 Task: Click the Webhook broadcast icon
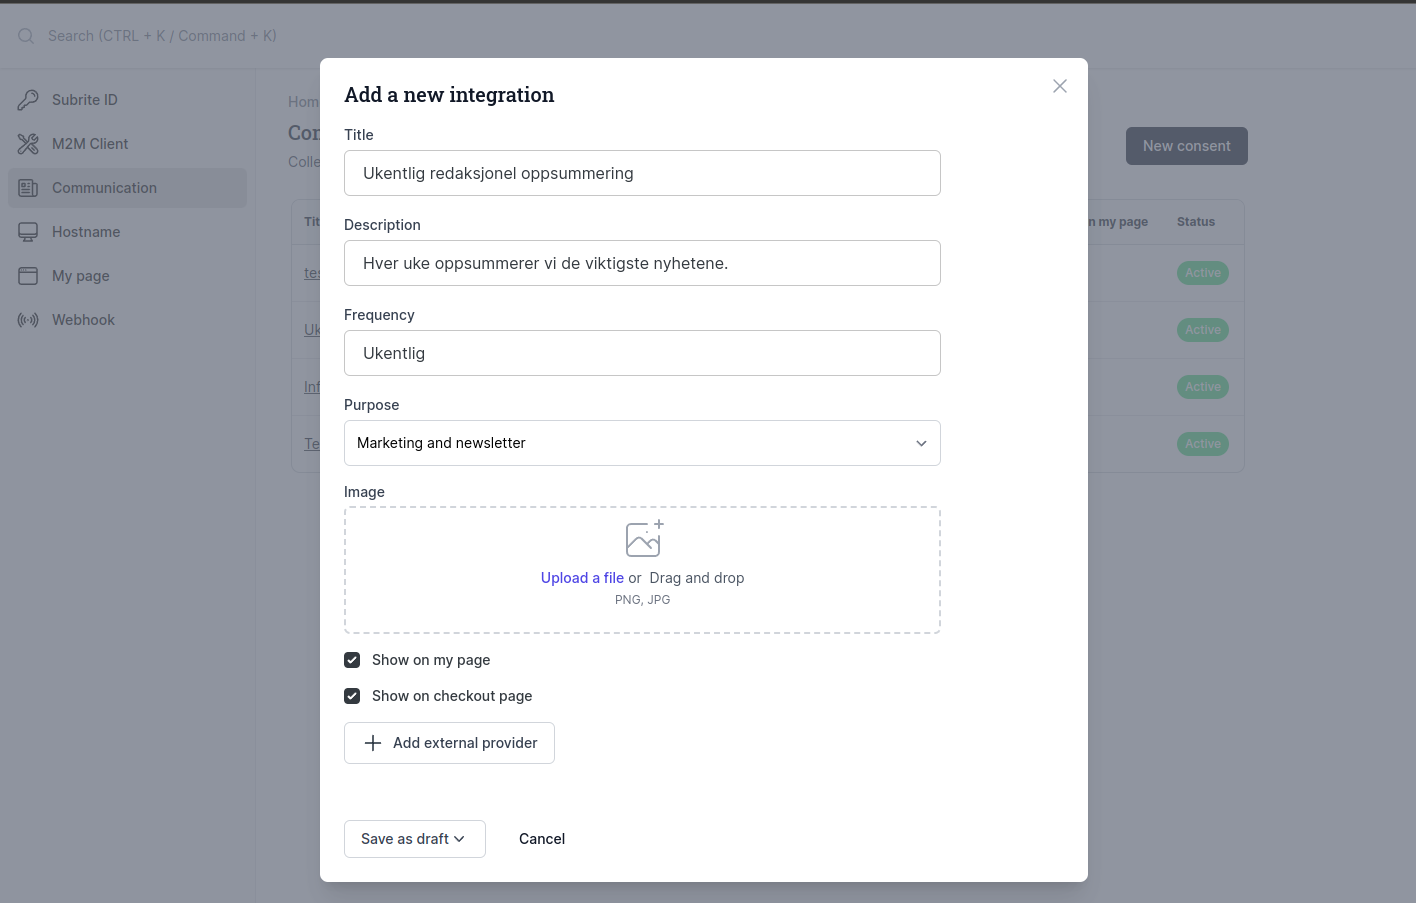[28, 320]
